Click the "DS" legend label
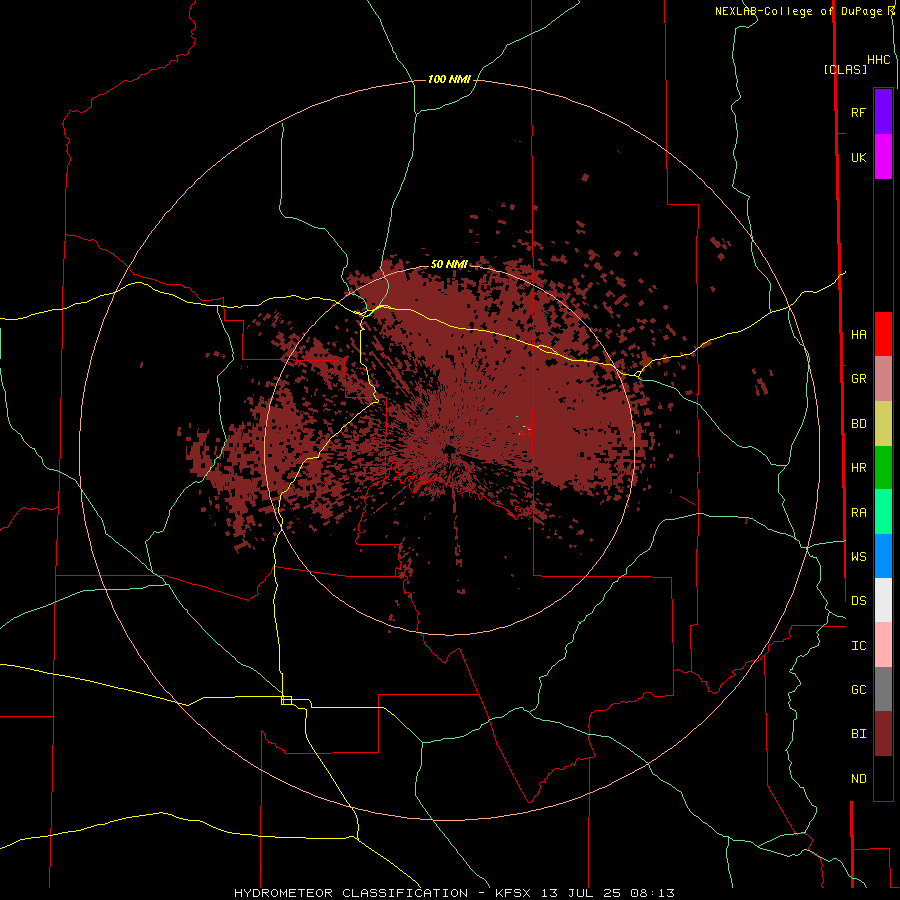The height and width of the screenshot is (900, 900). coord(859,601)
